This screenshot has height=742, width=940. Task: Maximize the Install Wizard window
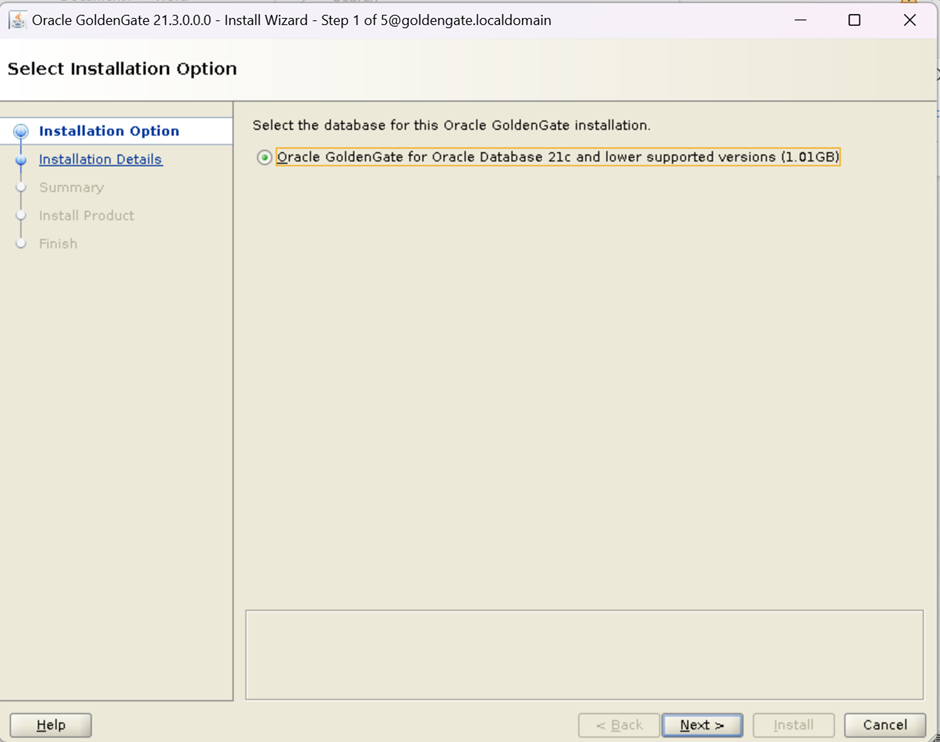click(x=854, y=20)
